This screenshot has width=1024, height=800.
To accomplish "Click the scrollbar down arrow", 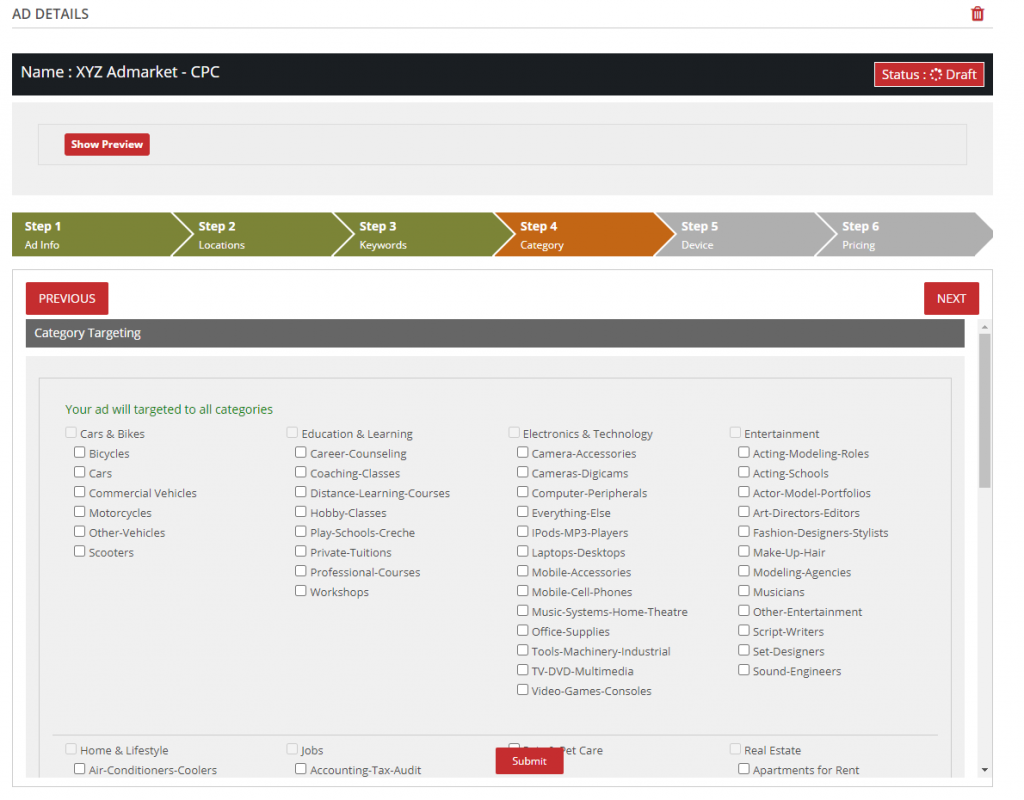I will click(985, 770).
